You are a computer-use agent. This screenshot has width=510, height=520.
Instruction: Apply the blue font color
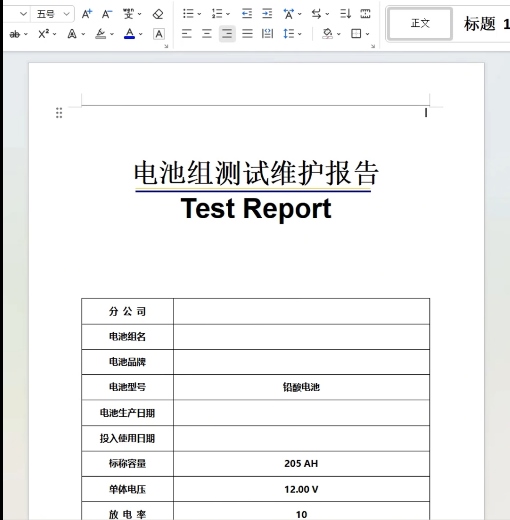[129, 34]
